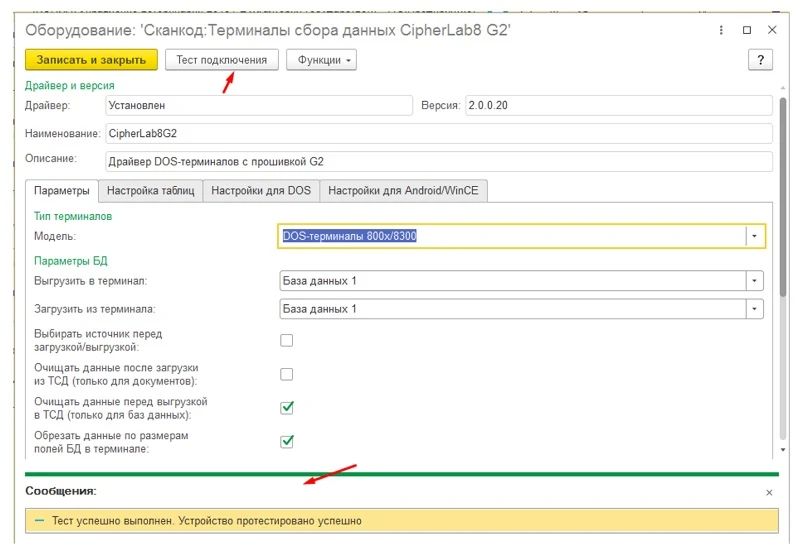Click the Наименование input field
800x557 pixels.
[438, 133]
